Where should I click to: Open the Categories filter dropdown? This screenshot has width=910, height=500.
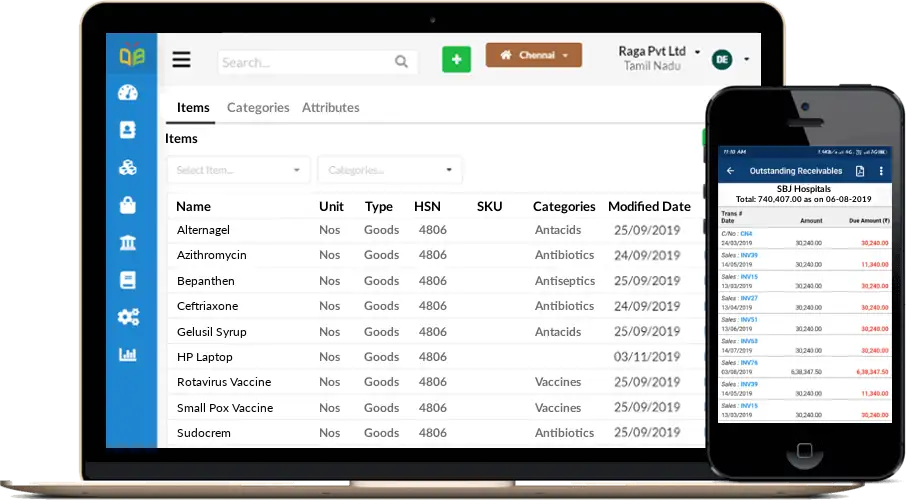click(389, 170)
